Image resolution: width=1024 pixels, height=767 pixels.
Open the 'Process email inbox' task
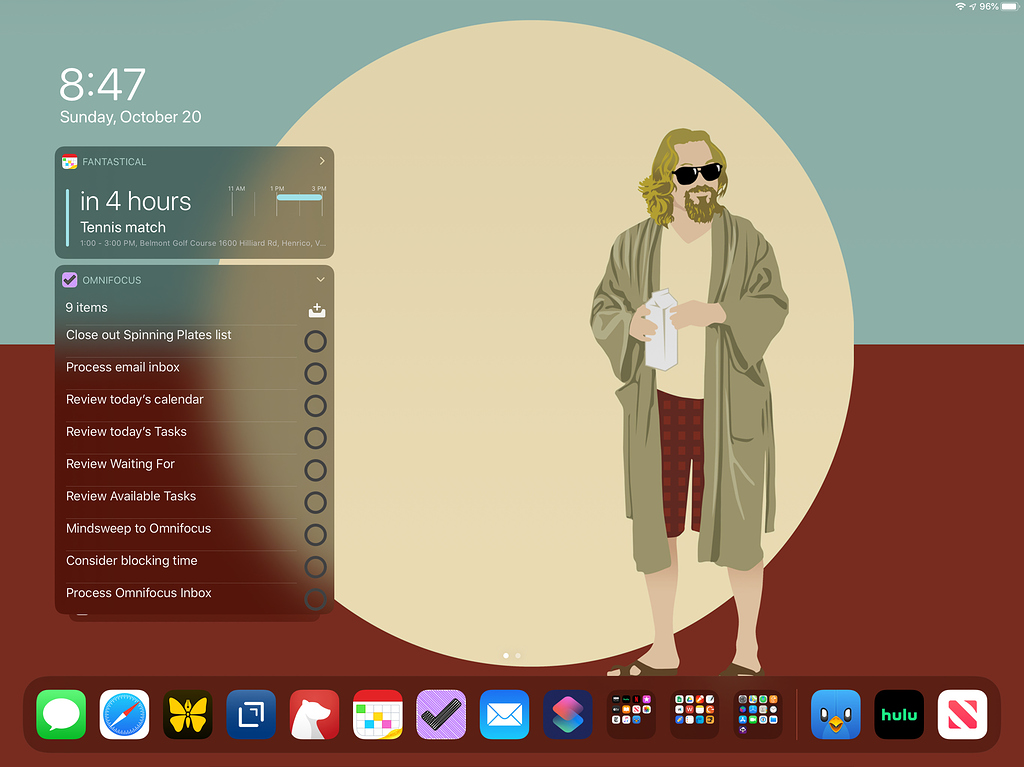coord(123,367)
